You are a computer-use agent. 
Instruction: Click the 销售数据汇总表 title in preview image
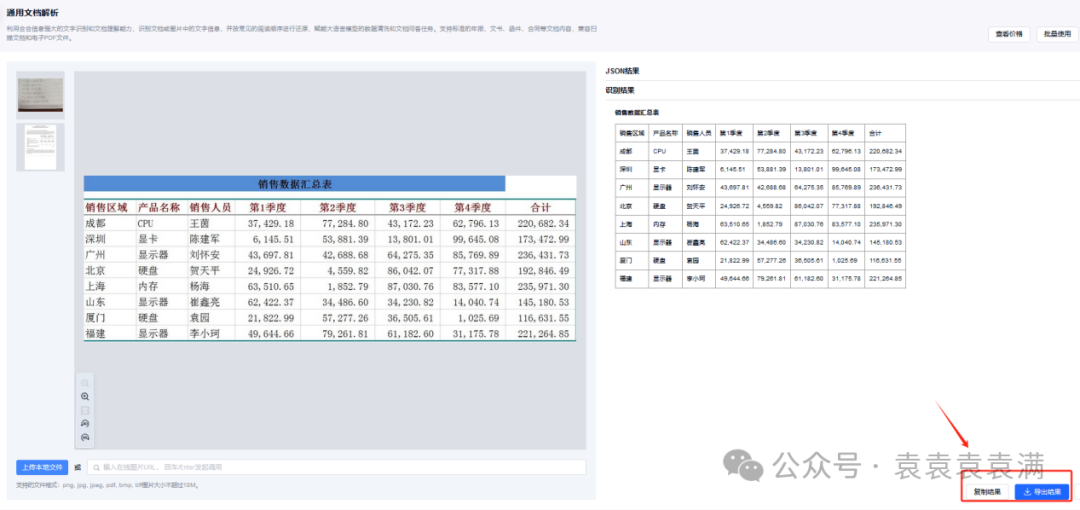point(295,184)
